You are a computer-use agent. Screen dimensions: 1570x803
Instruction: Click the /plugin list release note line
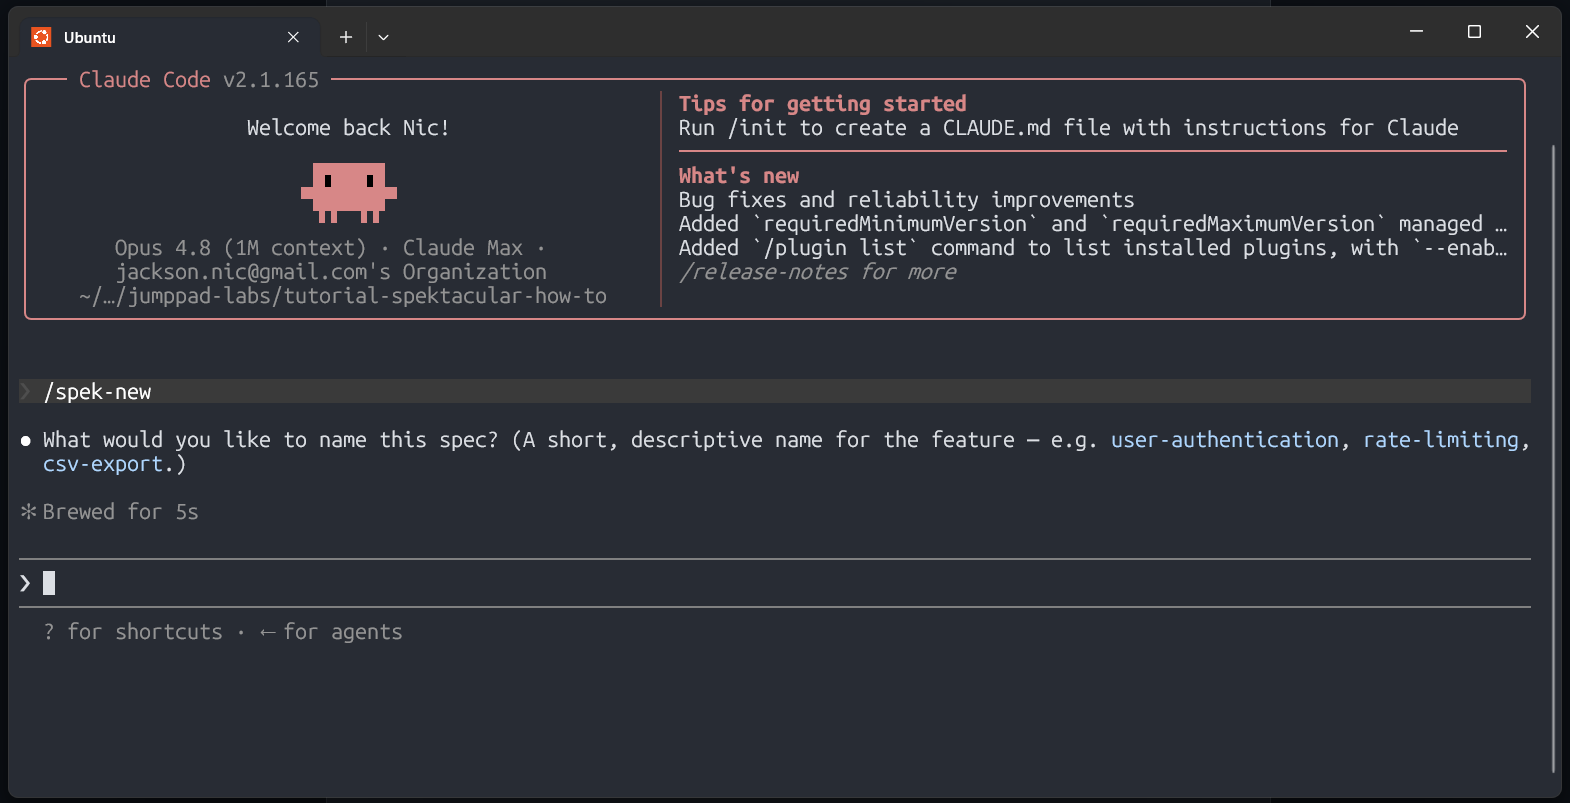1093,248
